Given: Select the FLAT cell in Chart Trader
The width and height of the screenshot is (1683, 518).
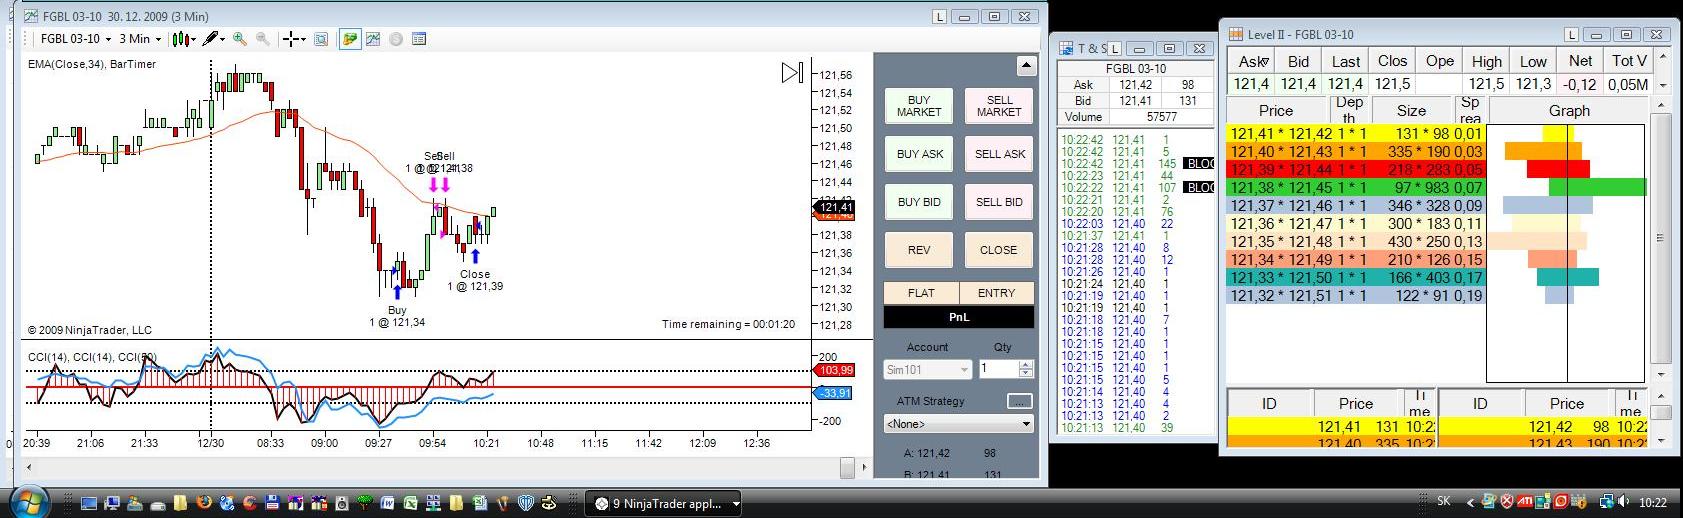Looking at the screenshot, I should pyautogui.click(x=921, y=293).
